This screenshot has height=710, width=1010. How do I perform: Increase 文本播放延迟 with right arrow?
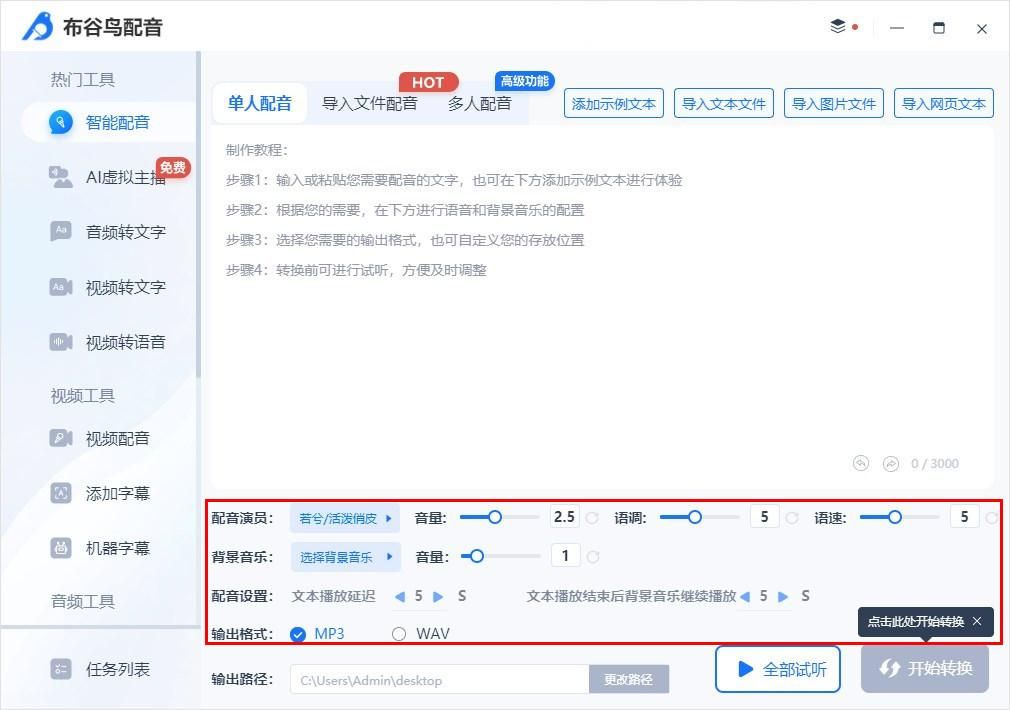(x=438, y=597)
